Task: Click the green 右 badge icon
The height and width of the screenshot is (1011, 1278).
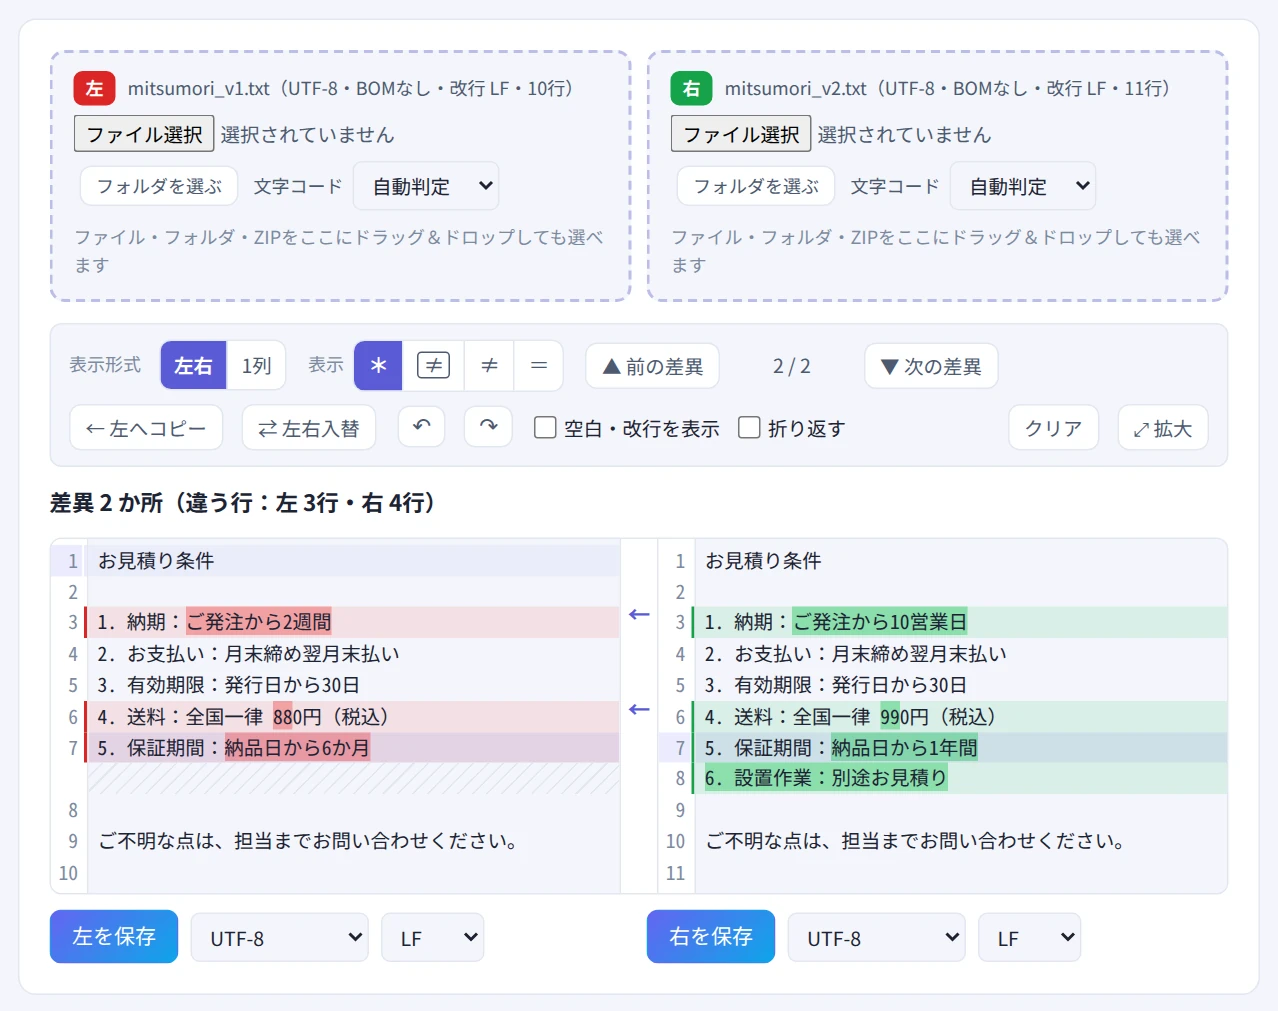Action: pyautogui.click(x=691, y=88)
